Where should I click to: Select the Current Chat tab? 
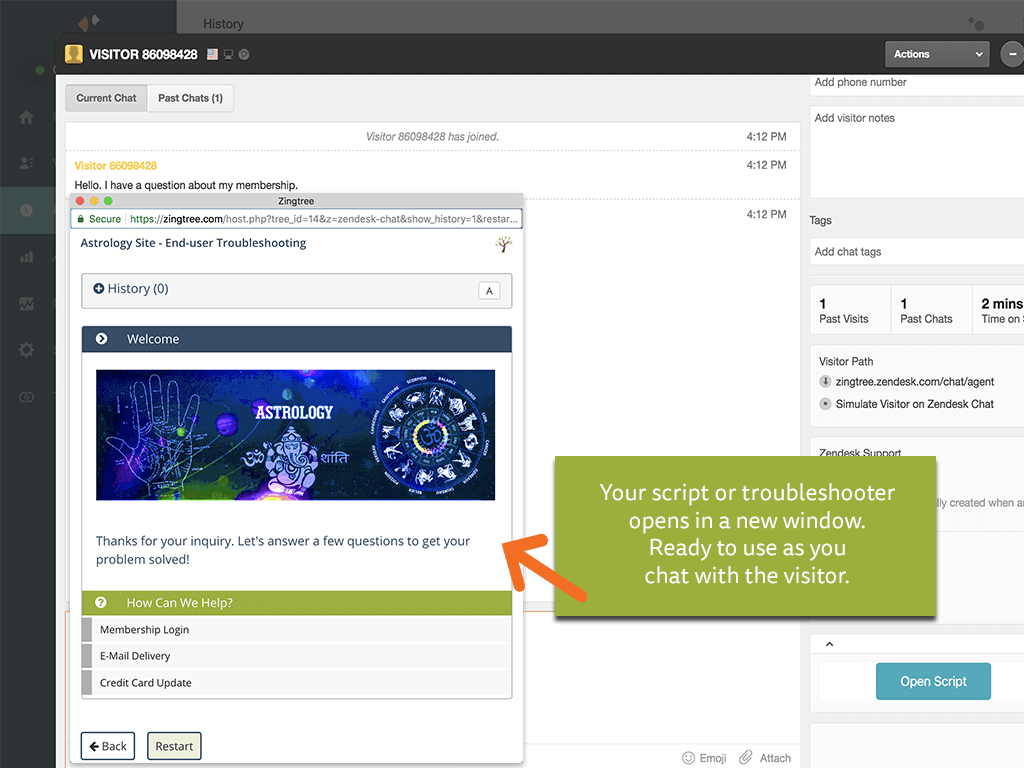pos(106,98)
